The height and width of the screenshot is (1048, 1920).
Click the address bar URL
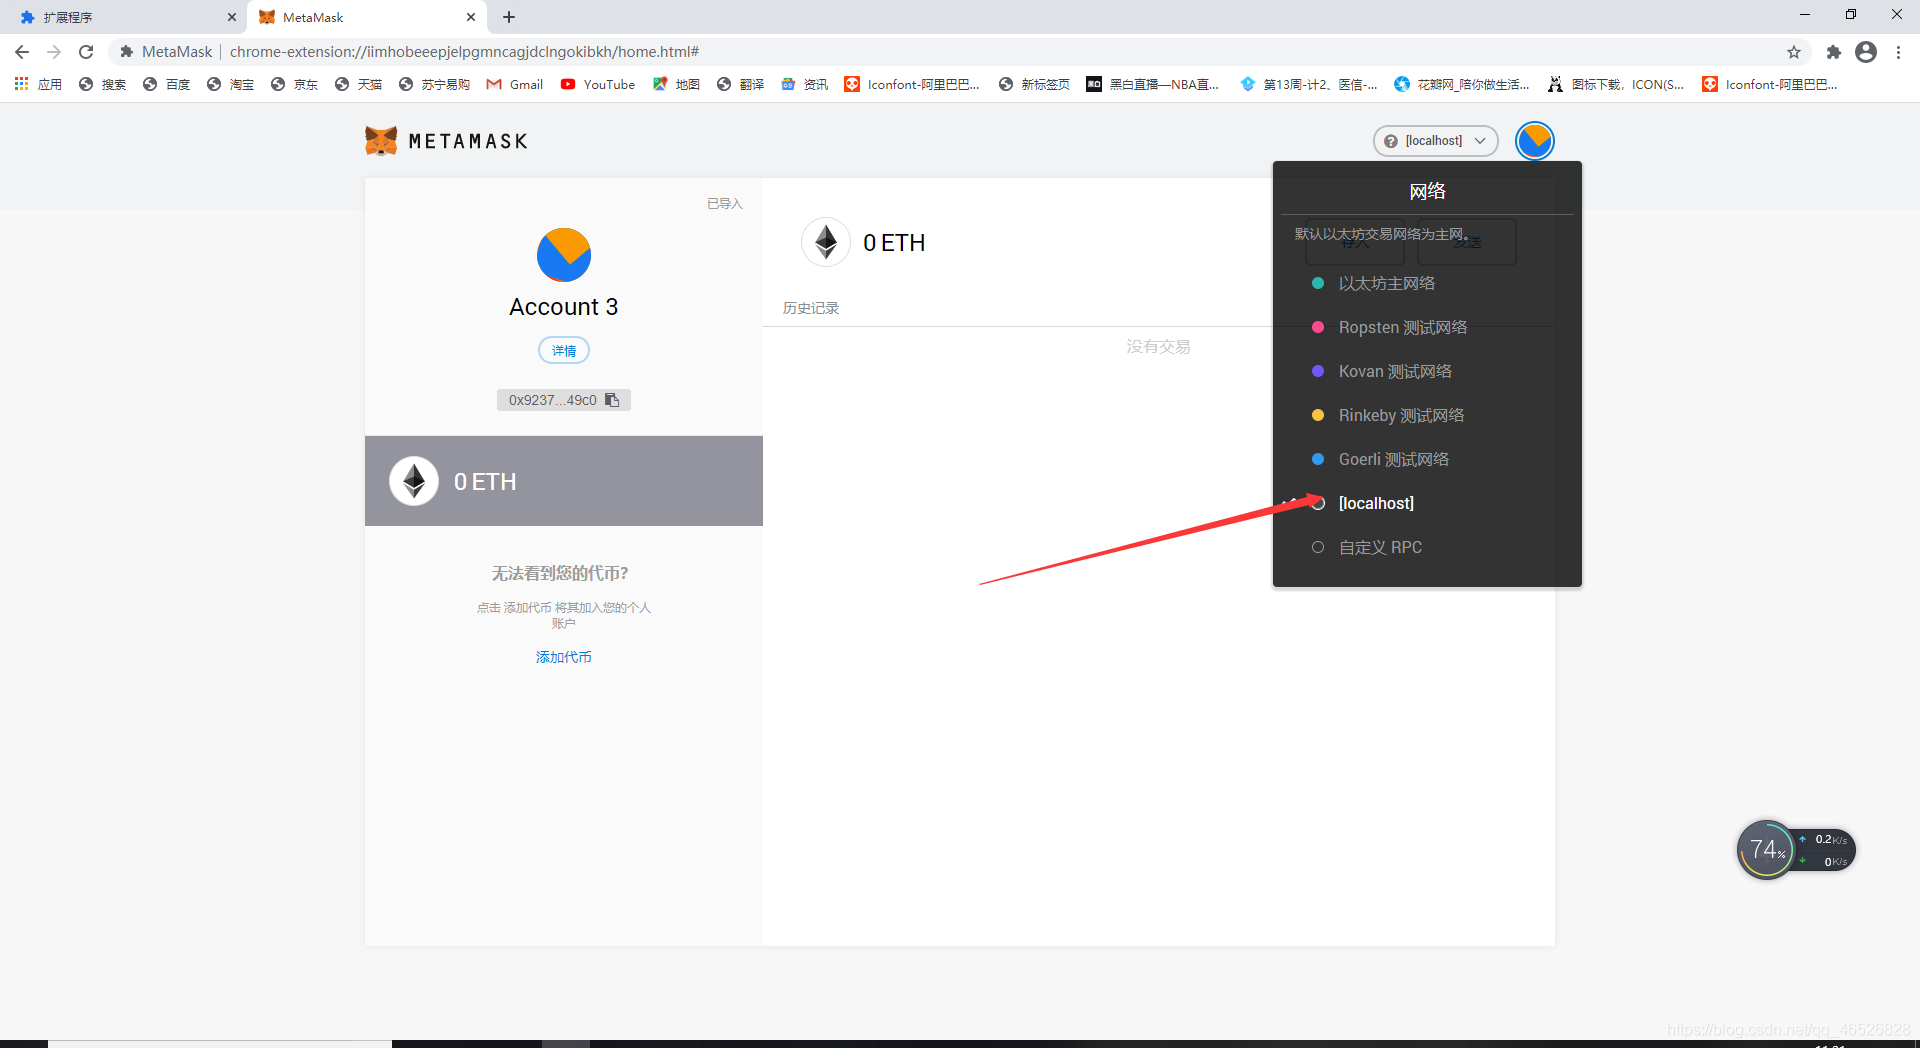[x=464, y=52]
